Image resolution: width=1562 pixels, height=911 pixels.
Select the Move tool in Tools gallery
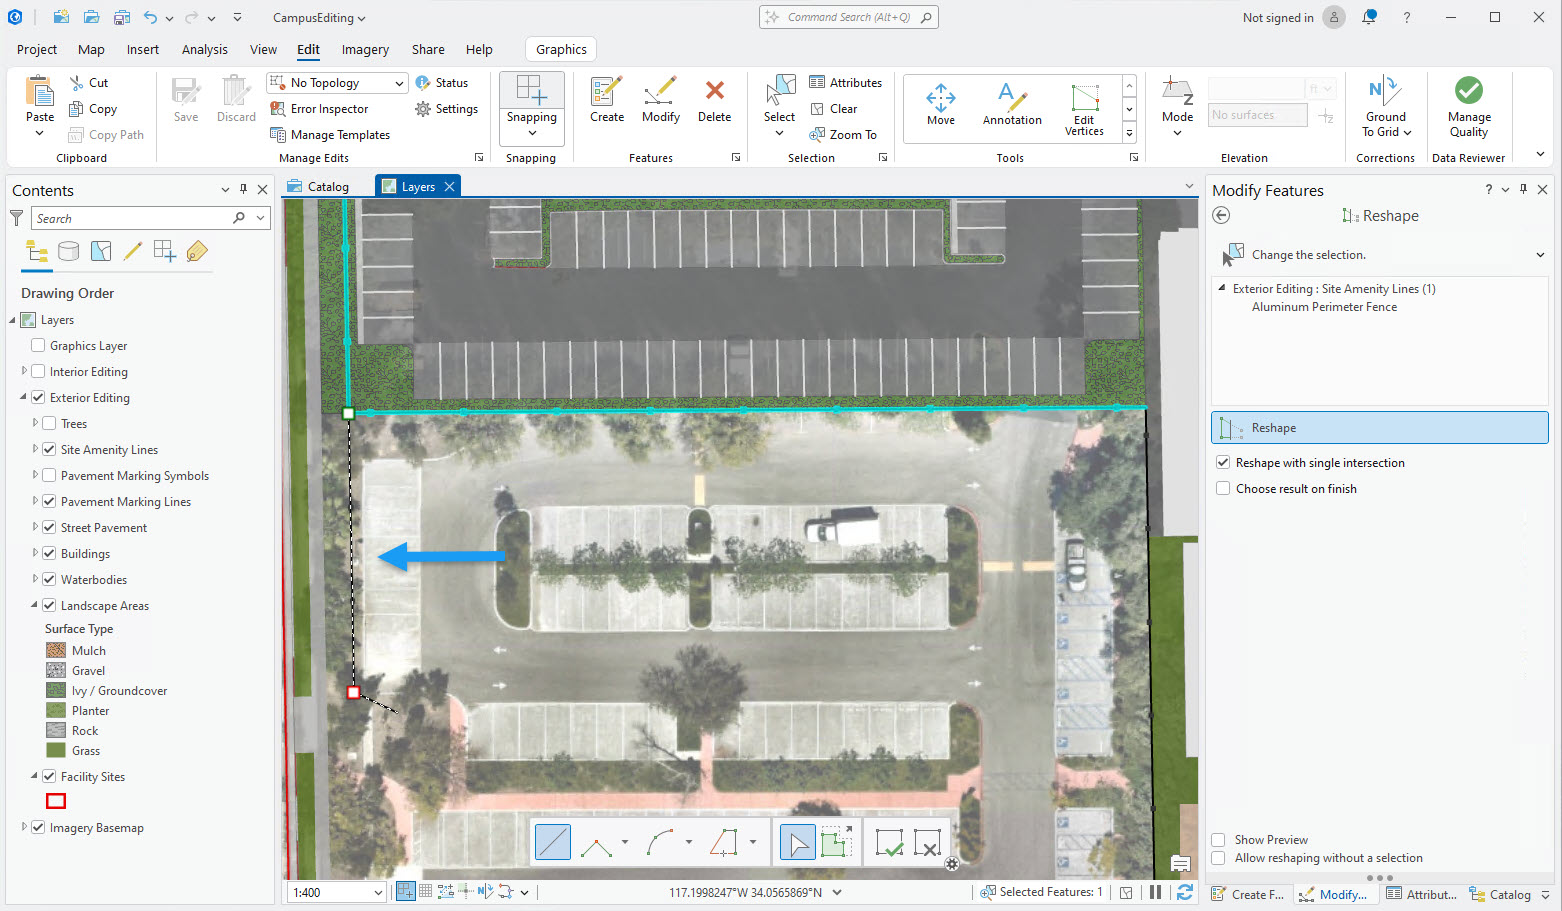coord(940,105)
